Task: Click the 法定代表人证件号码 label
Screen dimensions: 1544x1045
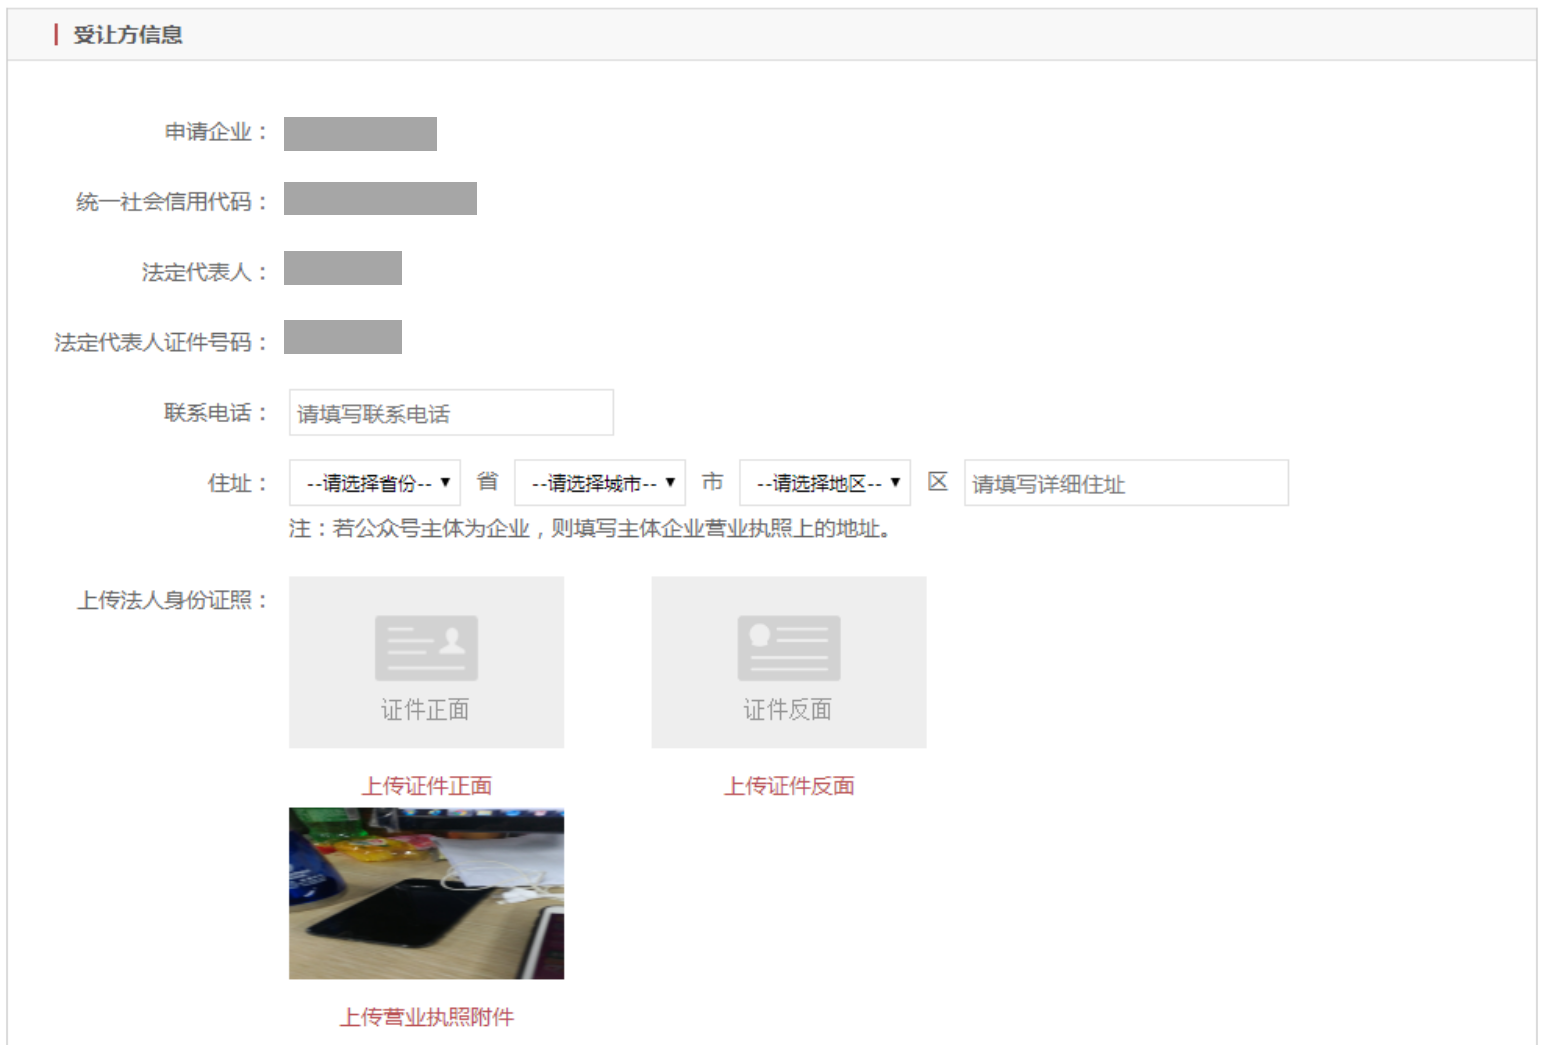Action: 161,342
